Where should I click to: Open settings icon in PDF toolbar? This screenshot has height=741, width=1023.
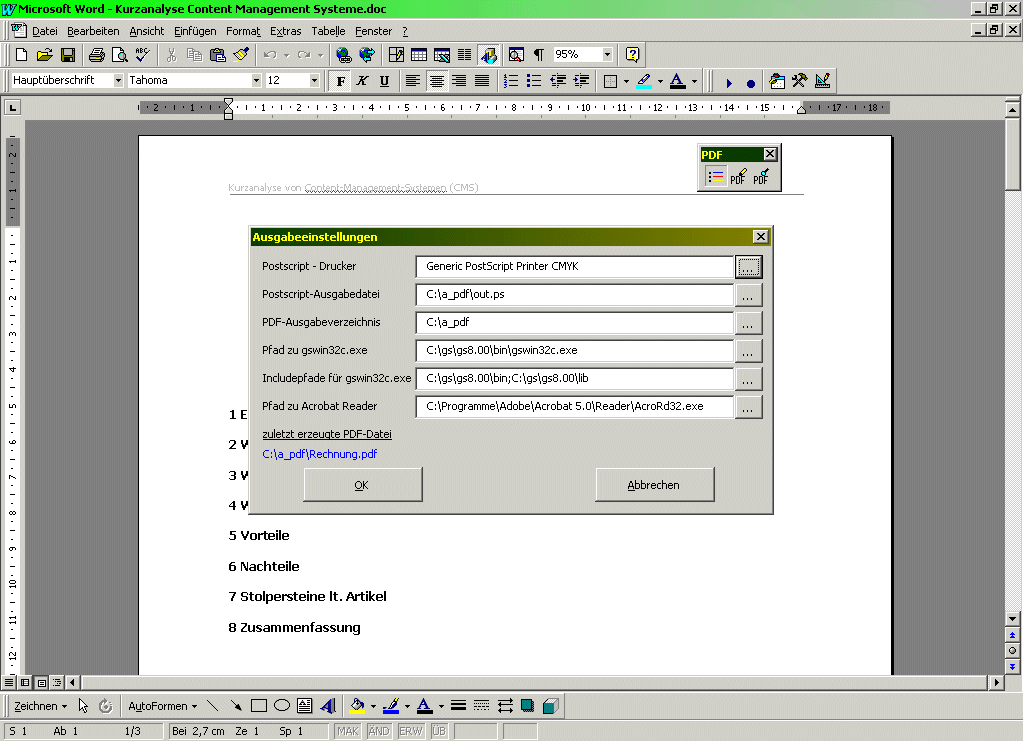(x=716, y=177)
